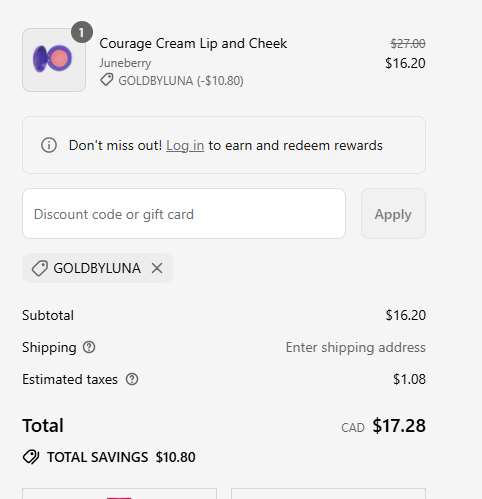The height and width of the screenshot is (499, 482).
Task: Open the Log in link
Action: [x=185, y=146]
